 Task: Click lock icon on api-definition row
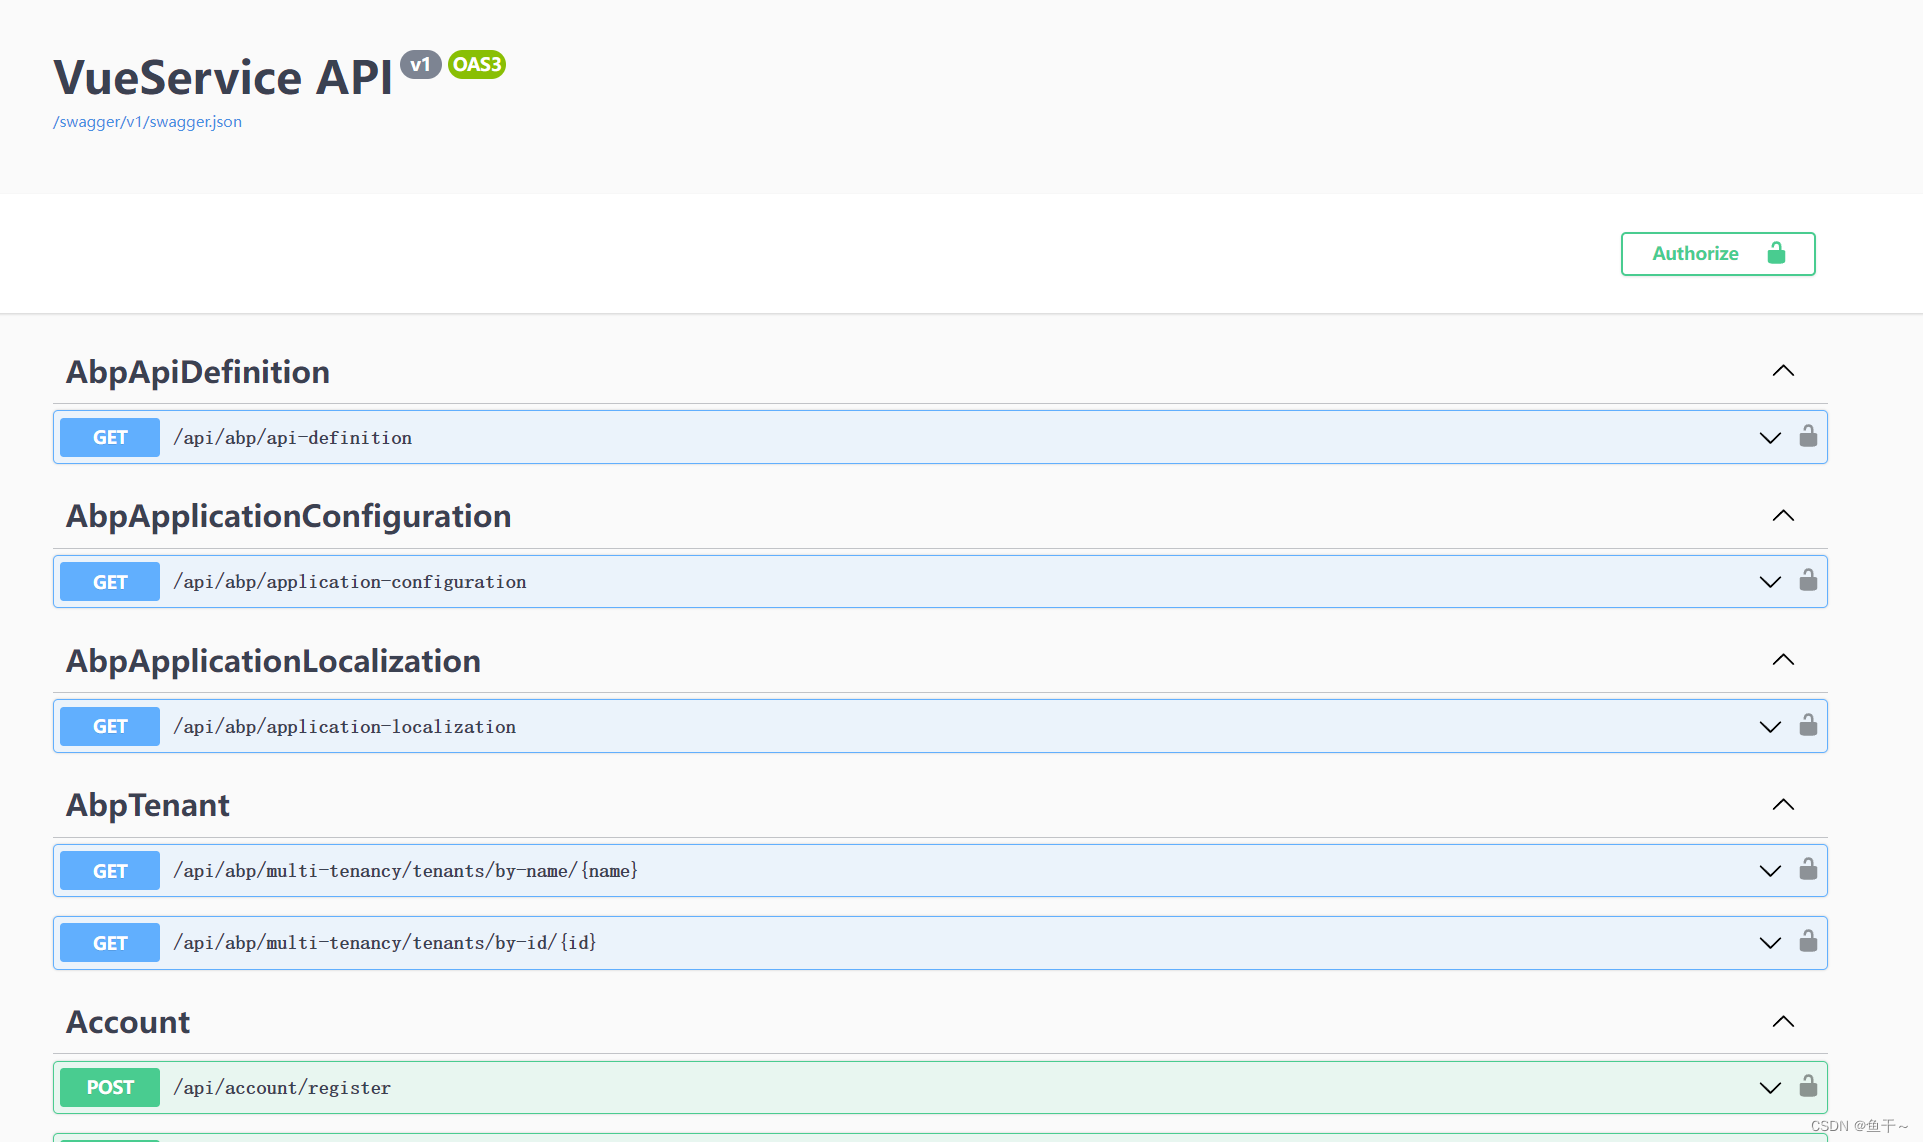(x=1808, y=436)
